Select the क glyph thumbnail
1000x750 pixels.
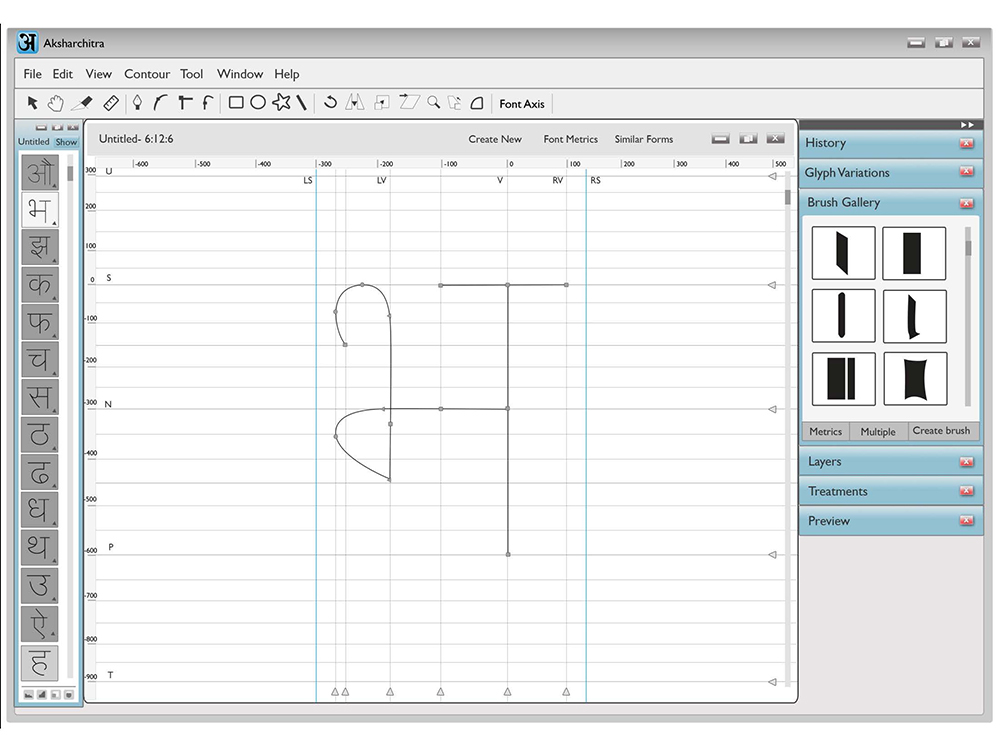(40, 284)
